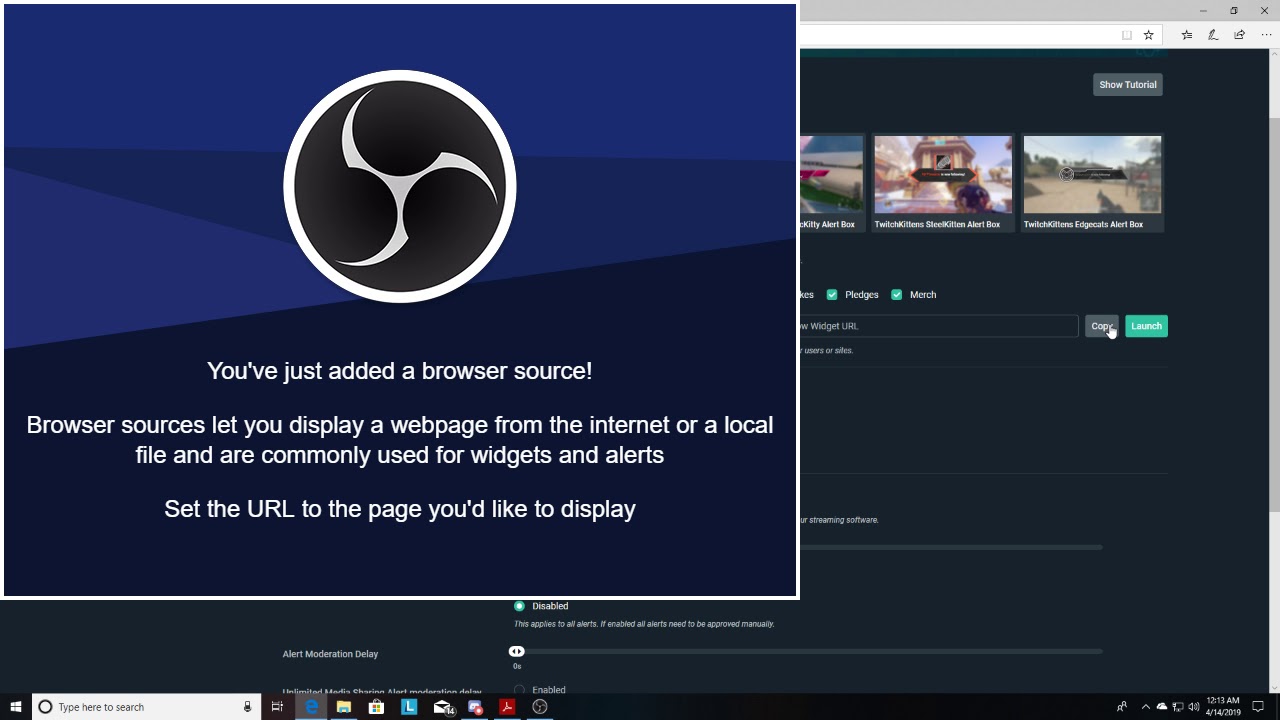1280x720 pixels.
Task: Open the clock showing 12:13 AM
Action: [1223, 707]
